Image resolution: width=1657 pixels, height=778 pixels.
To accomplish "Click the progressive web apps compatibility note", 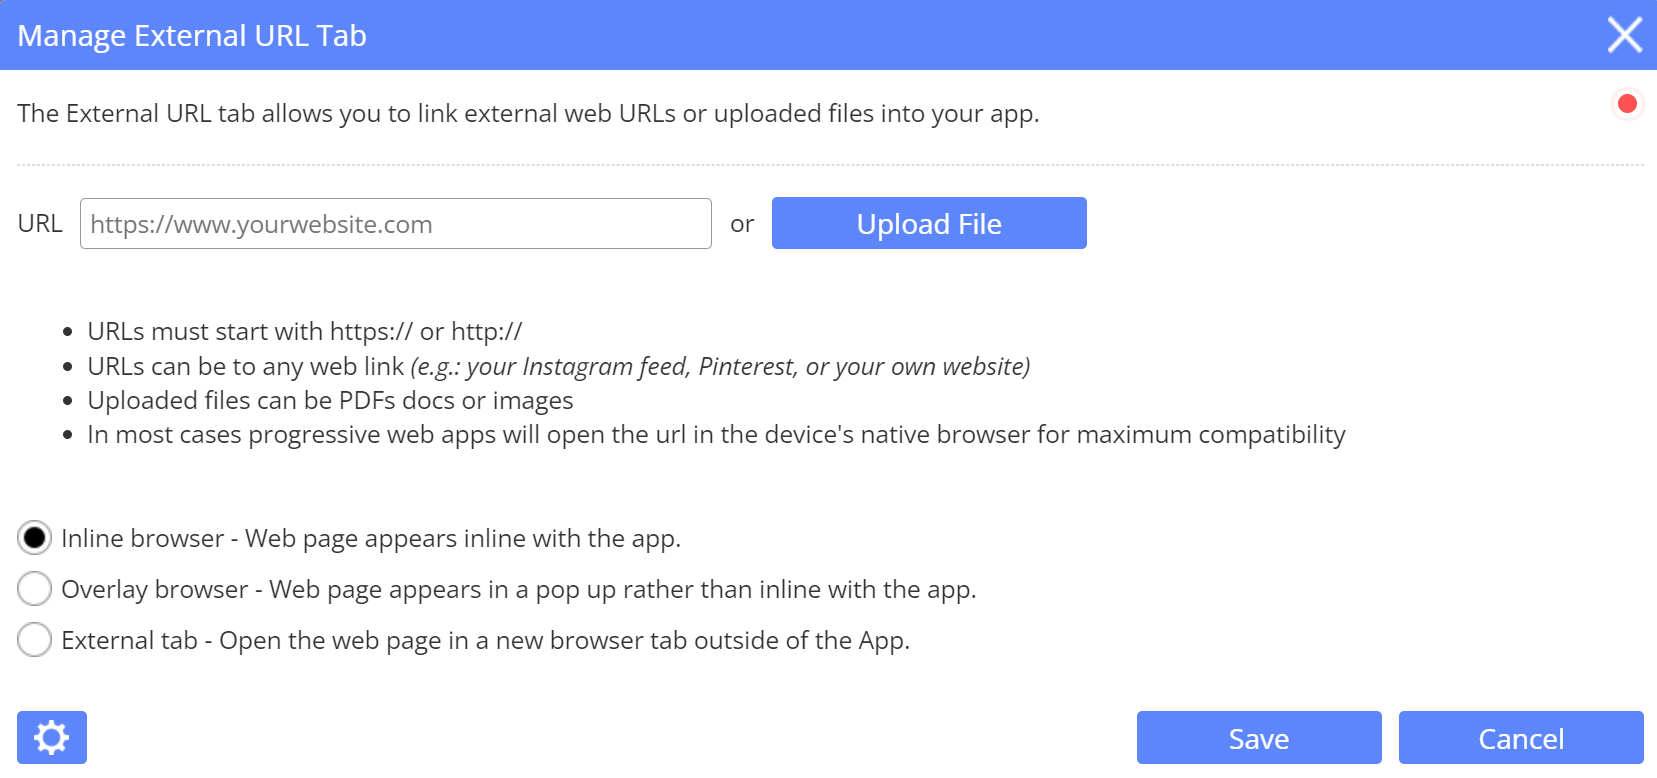I will 716,435.
